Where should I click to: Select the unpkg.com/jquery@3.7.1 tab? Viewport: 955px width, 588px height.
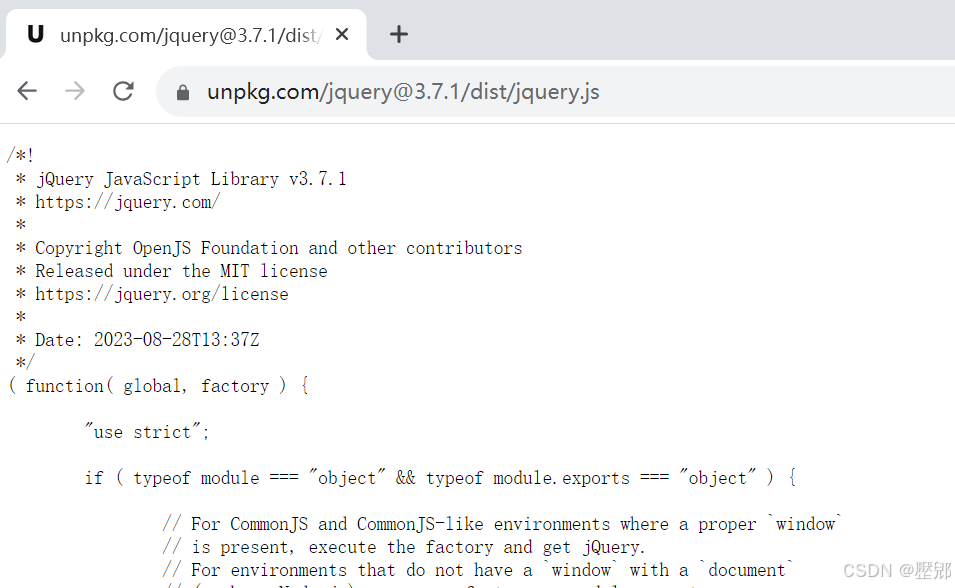(x=186, y=35)
